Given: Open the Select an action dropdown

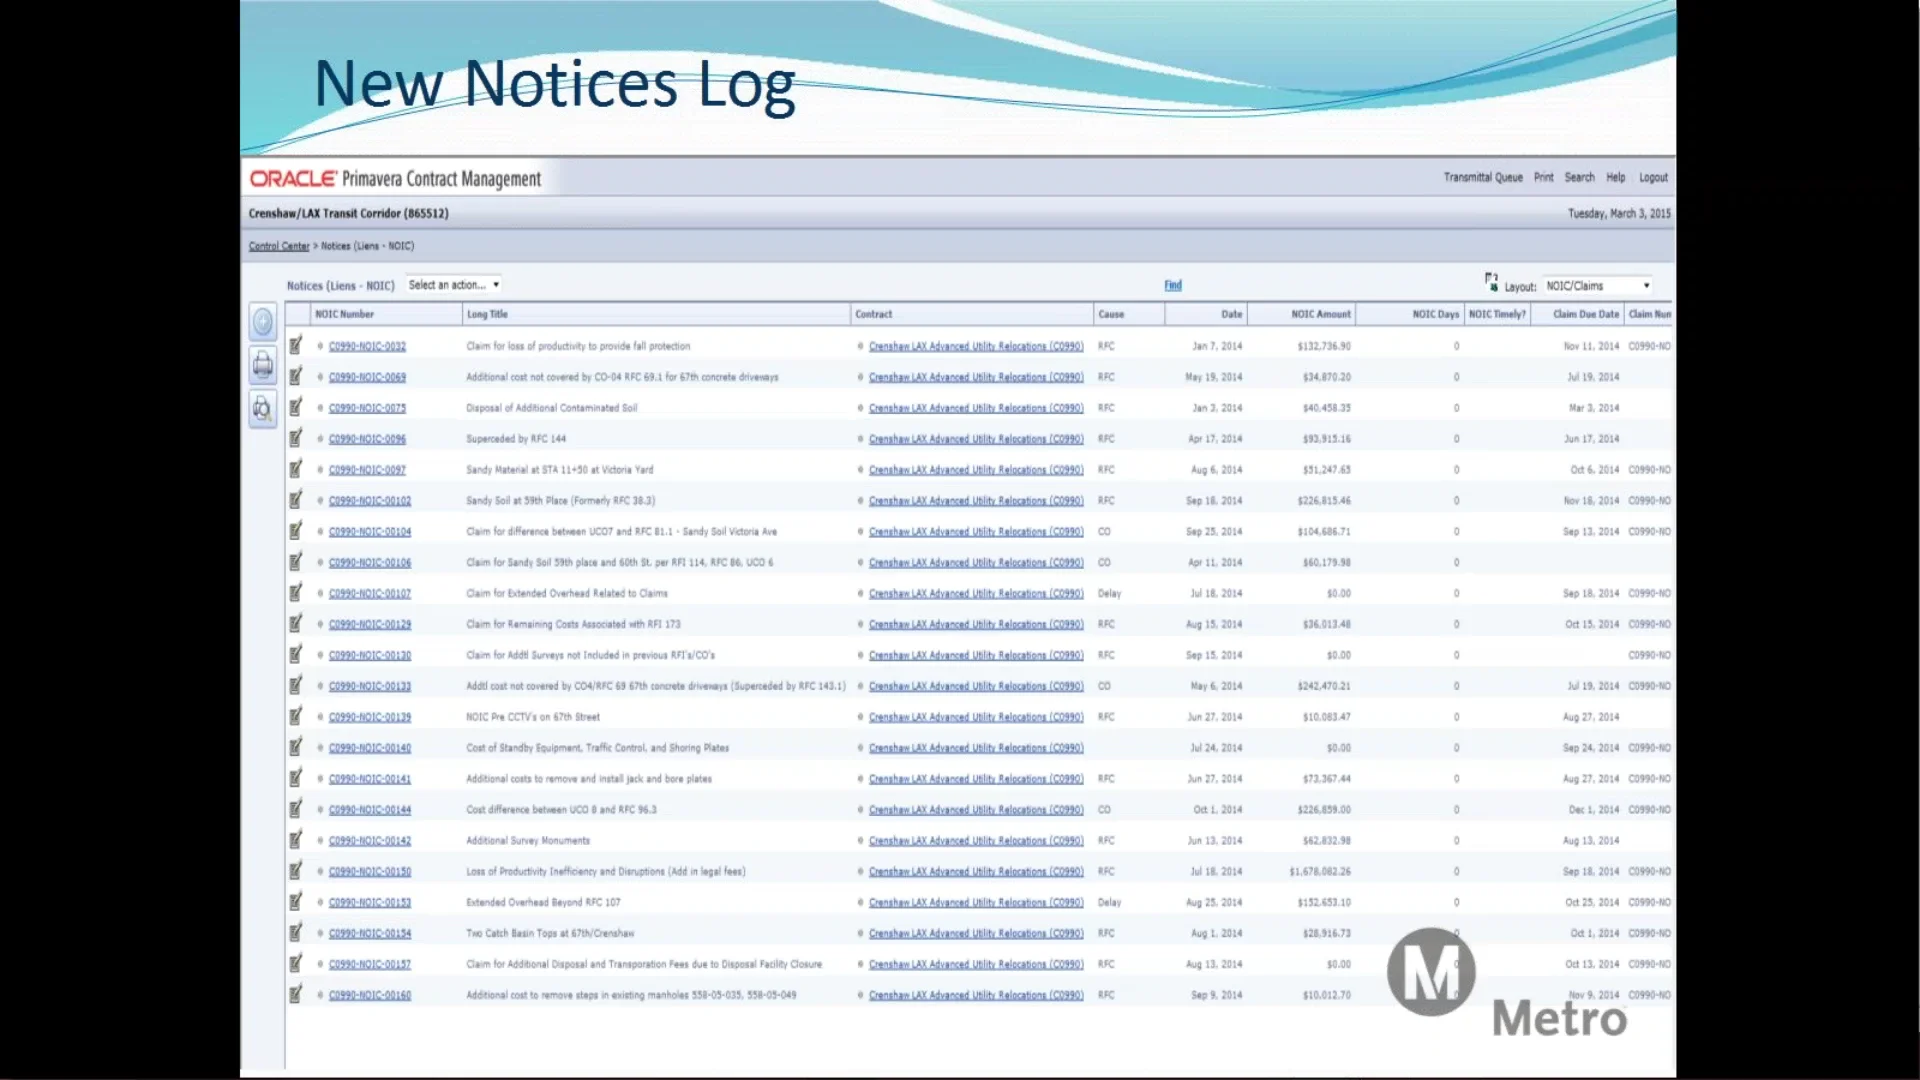Looking at the screenshot, I should click(453, 285).
